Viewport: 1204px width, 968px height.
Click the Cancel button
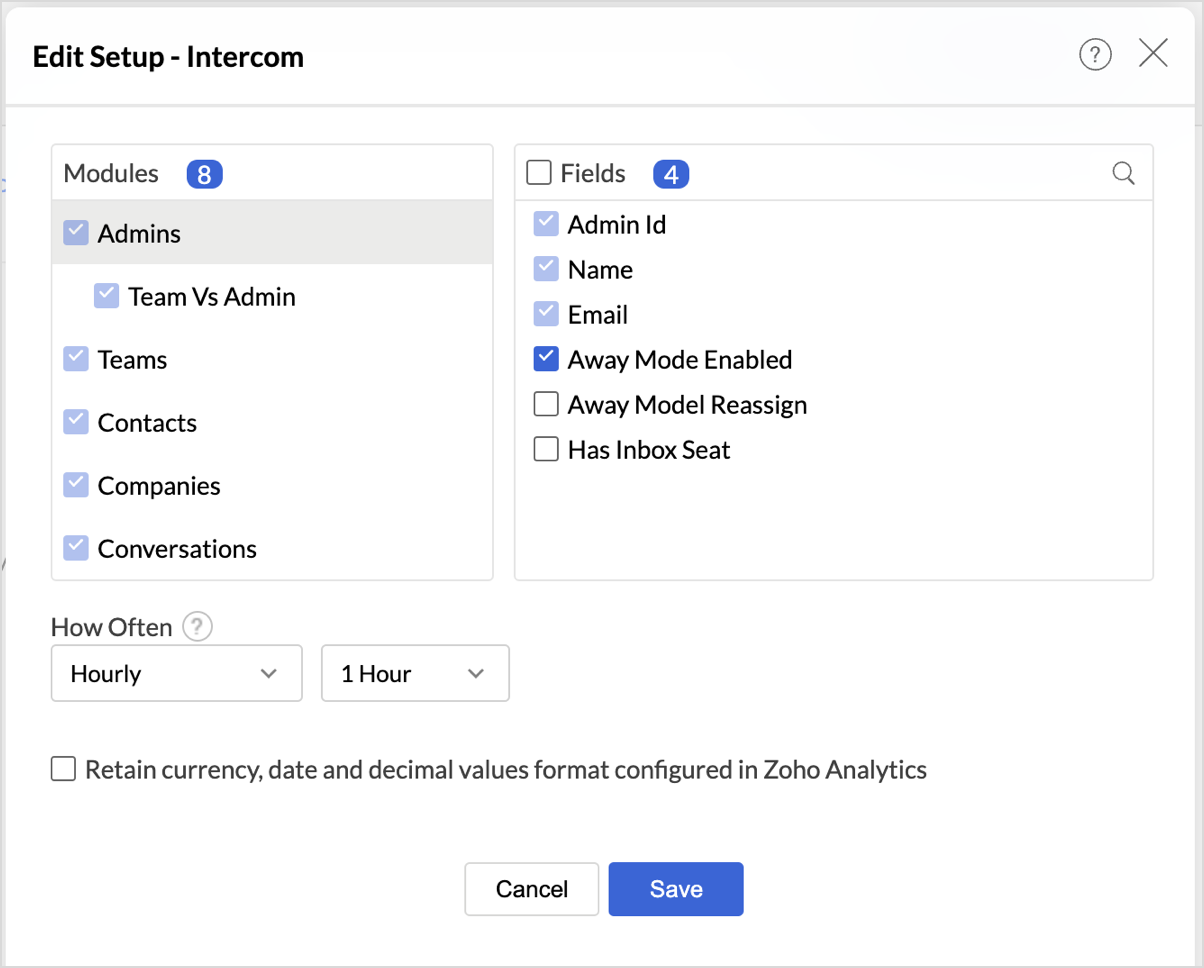531,889
